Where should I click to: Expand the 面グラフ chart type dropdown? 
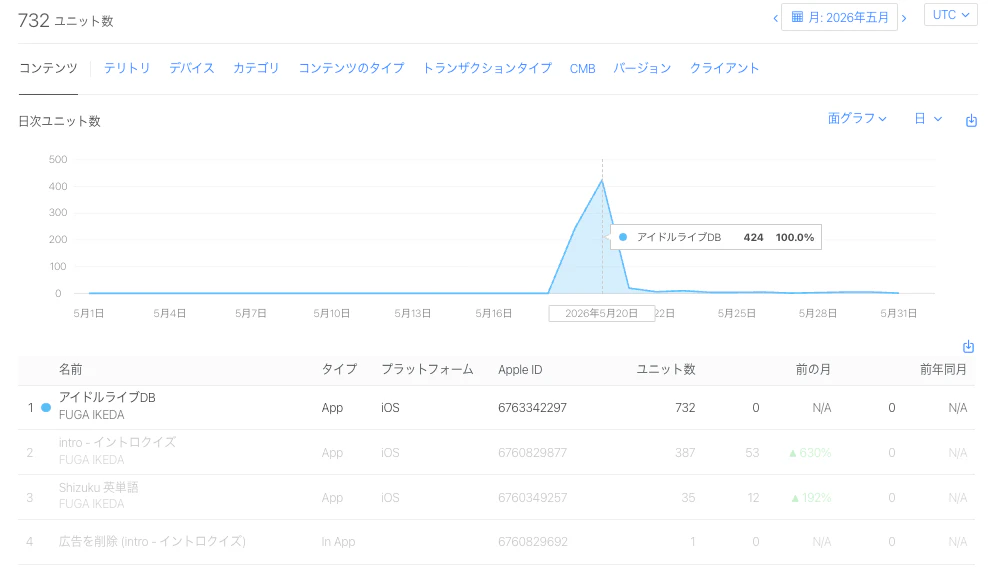pyautogui.click(x=856, y=119)
